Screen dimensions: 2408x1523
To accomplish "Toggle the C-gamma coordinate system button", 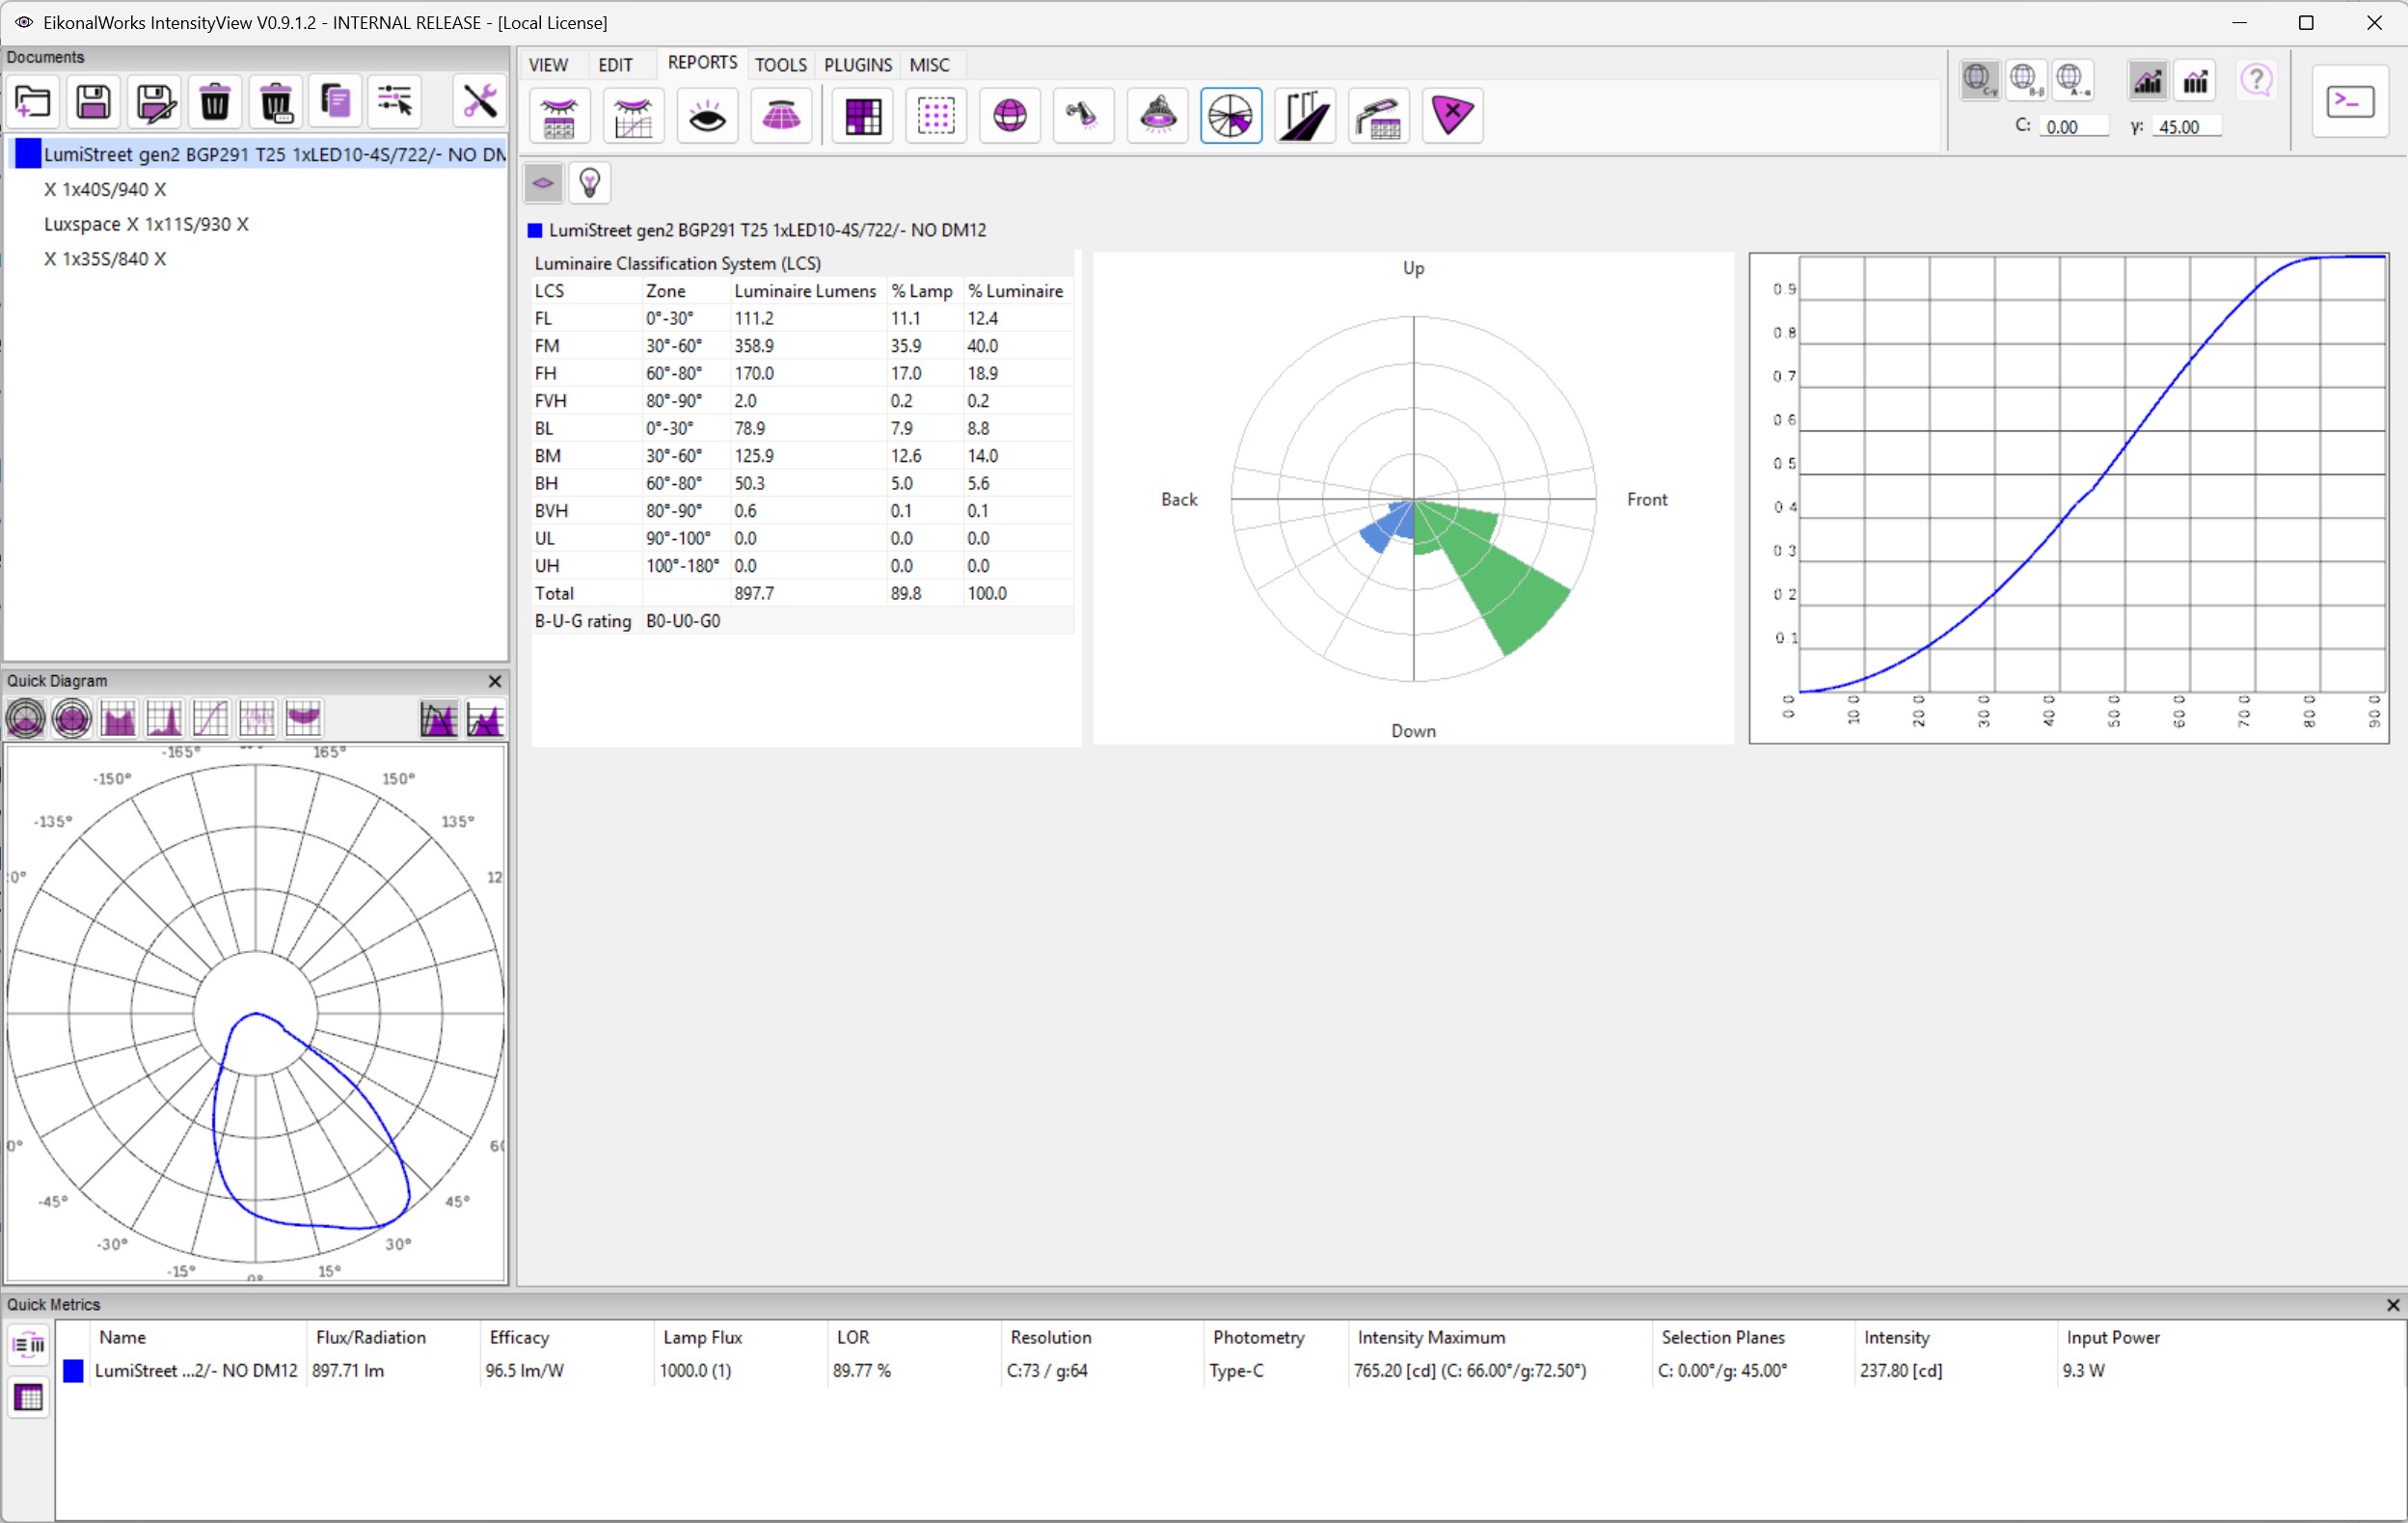I will coord(1979,80).
